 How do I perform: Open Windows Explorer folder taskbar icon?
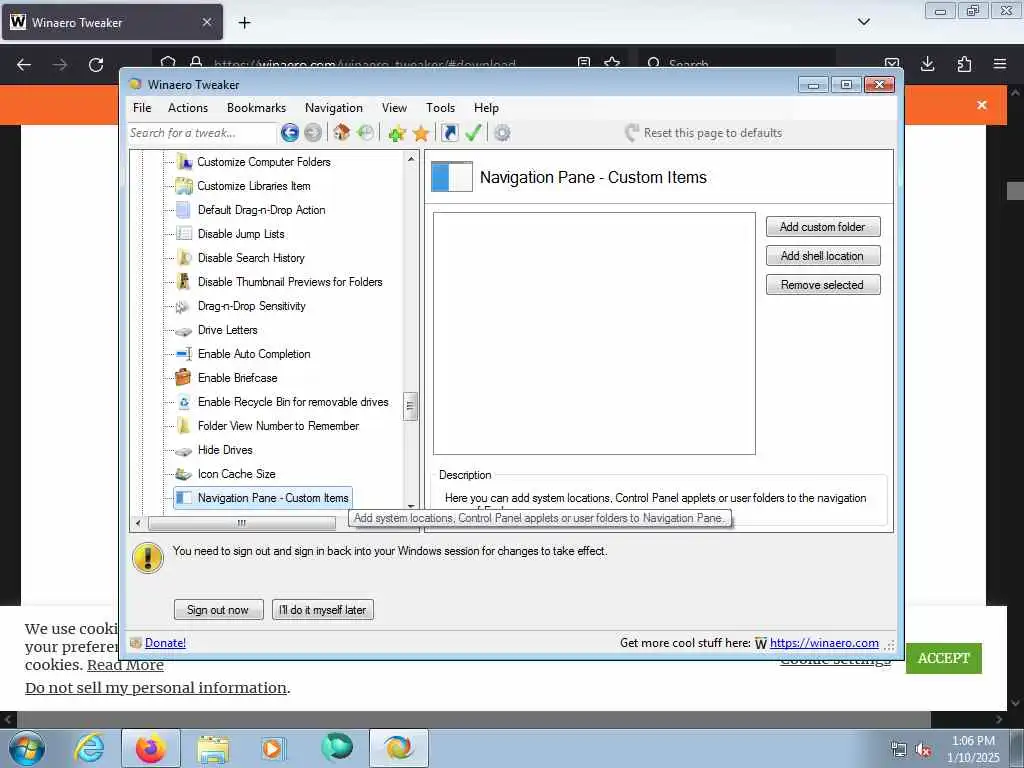(x=213, y=749)
